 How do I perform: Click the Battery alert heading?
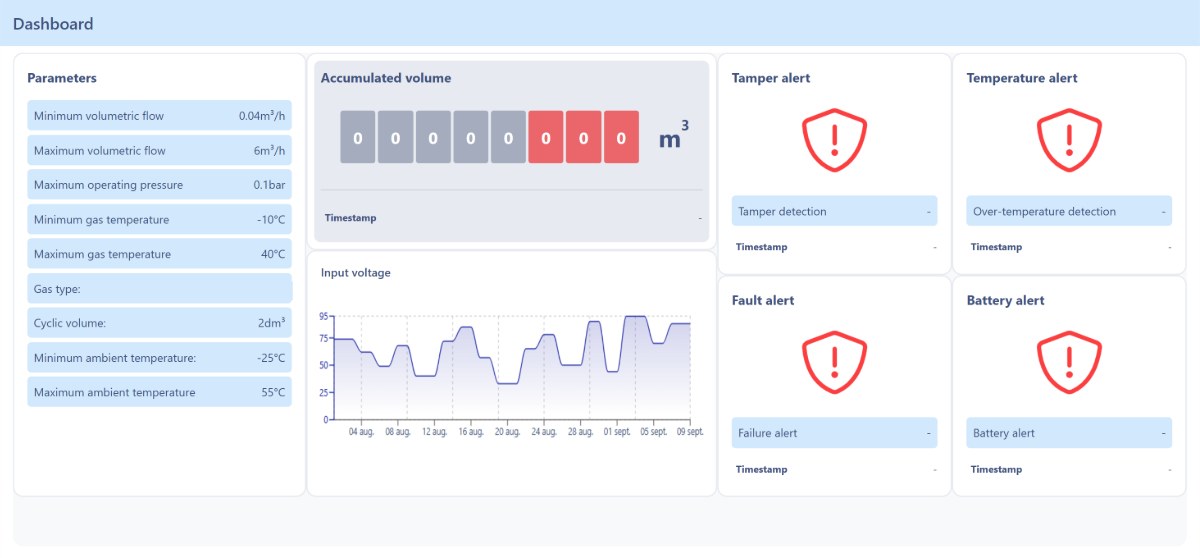coord(1005,300)
